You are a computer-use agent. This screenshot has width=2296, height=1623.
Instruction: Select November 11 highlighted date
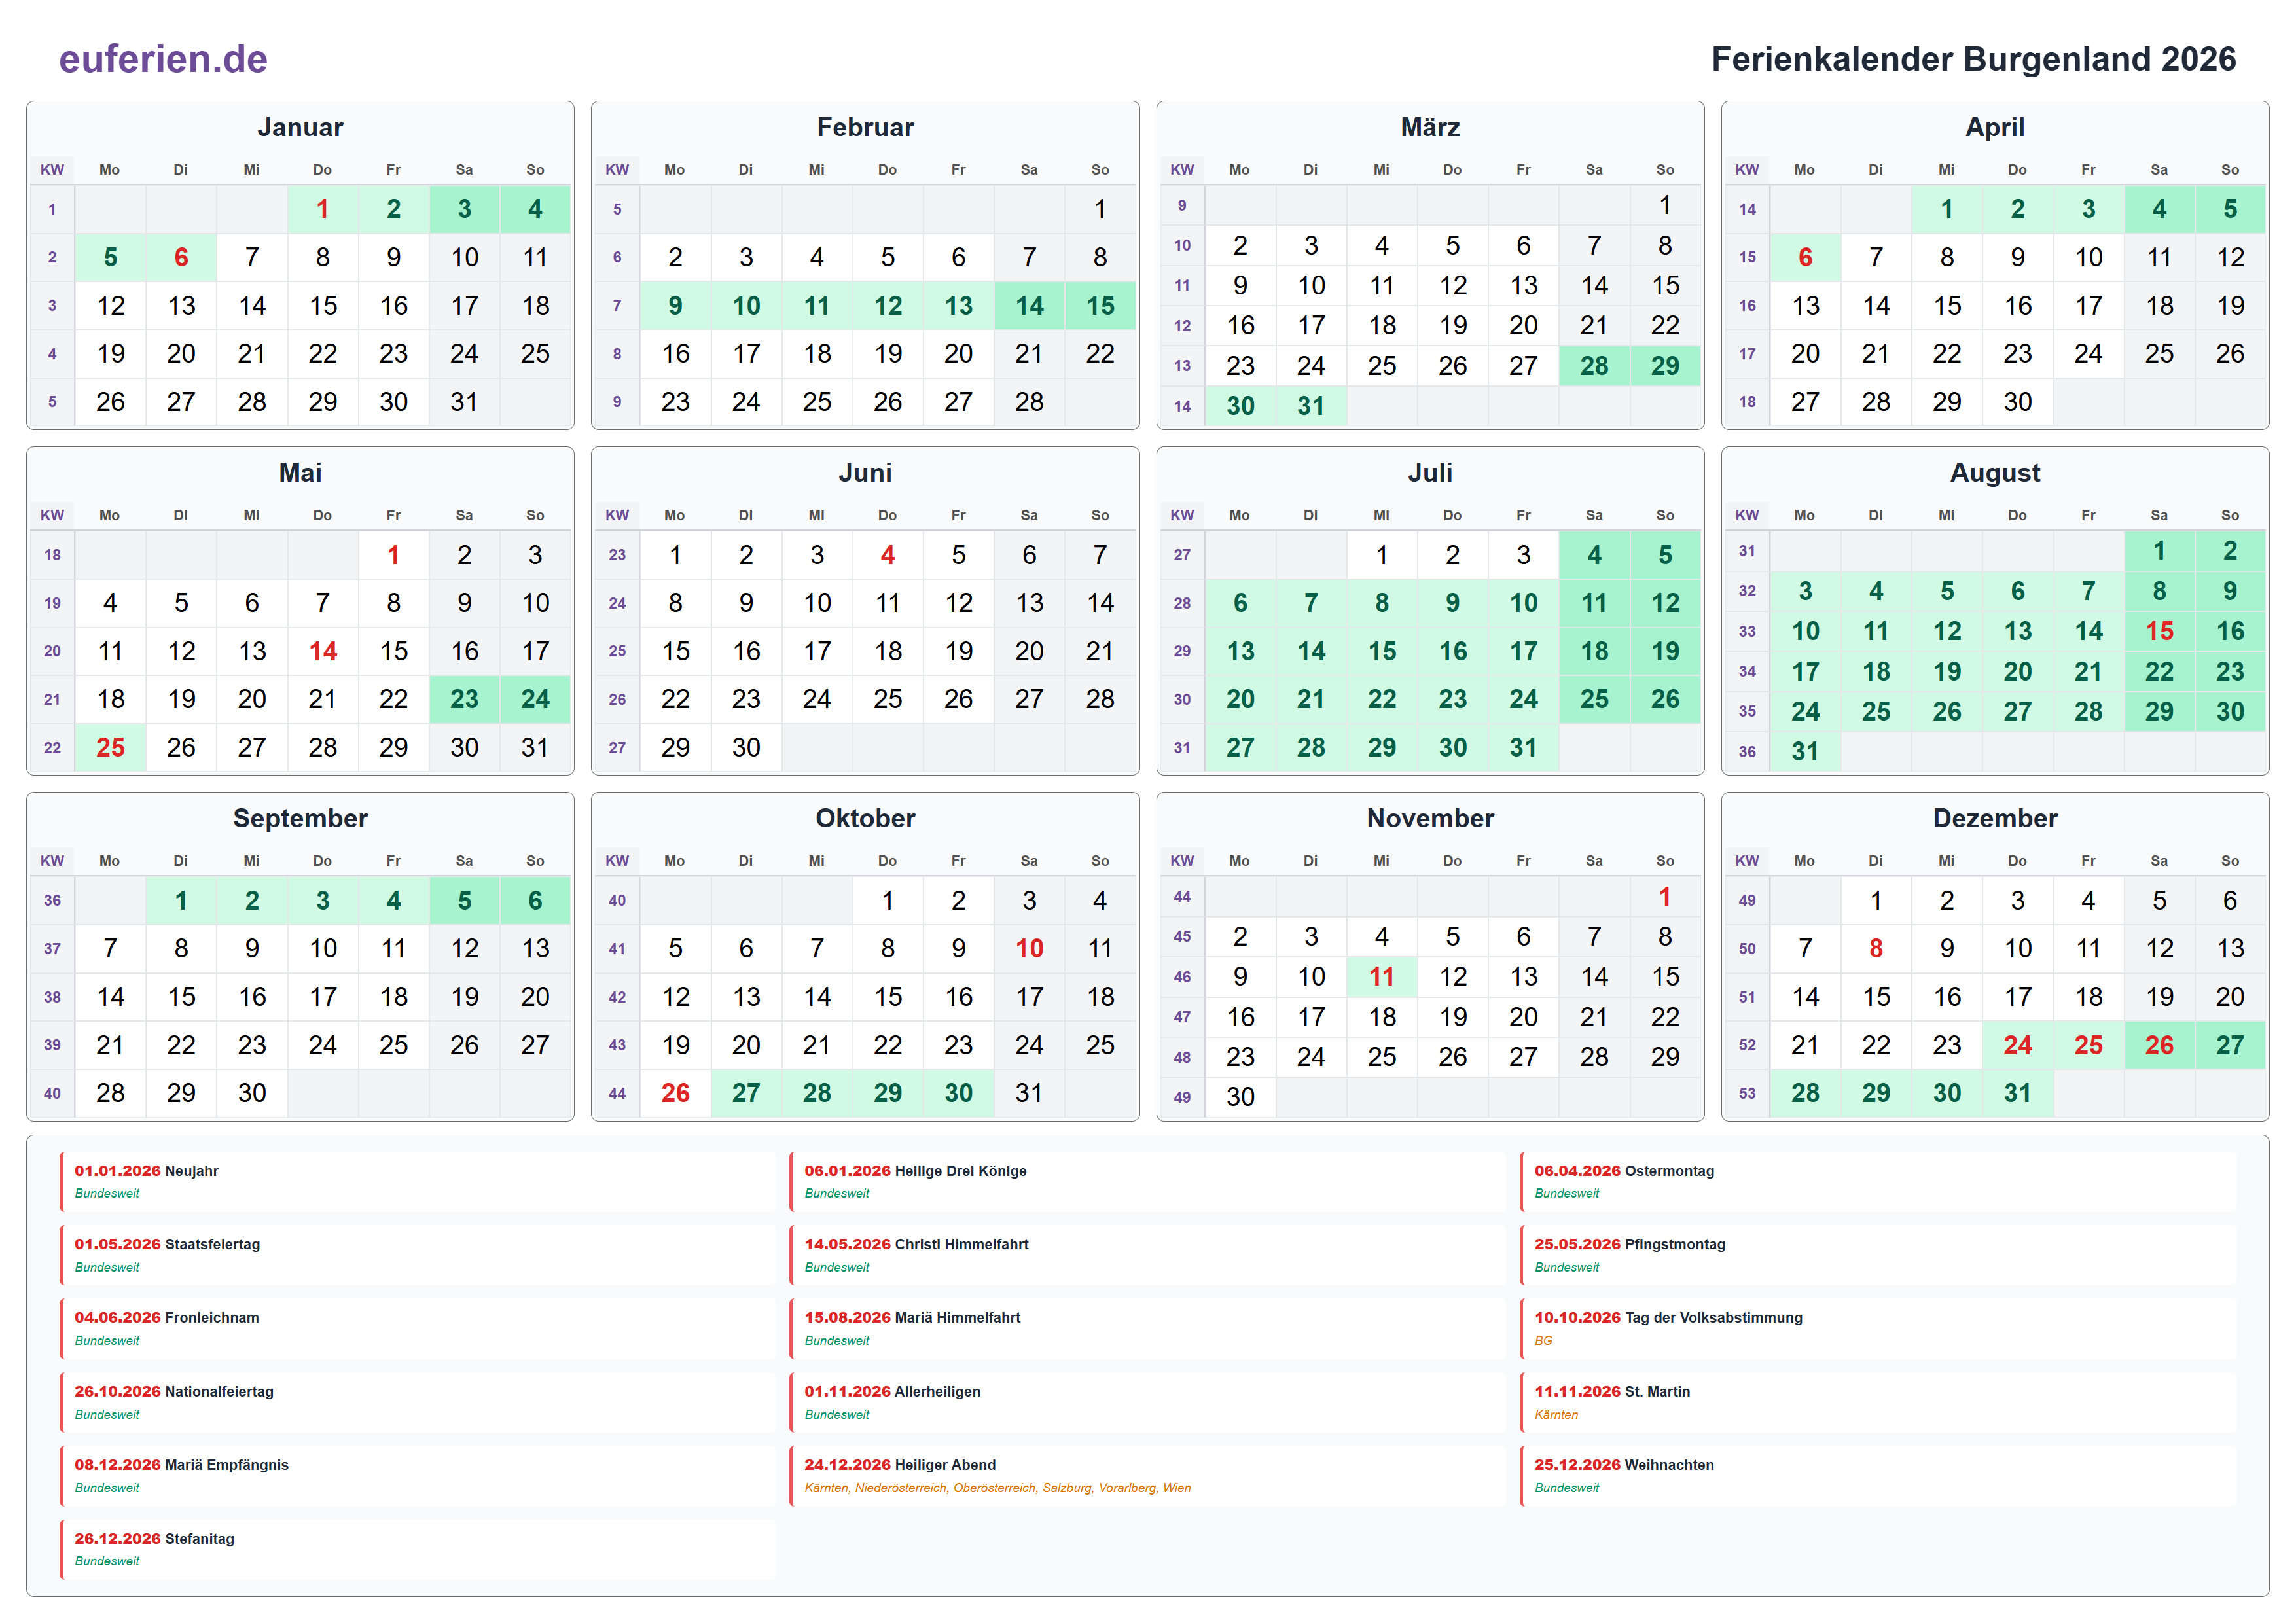(1381, 976)
